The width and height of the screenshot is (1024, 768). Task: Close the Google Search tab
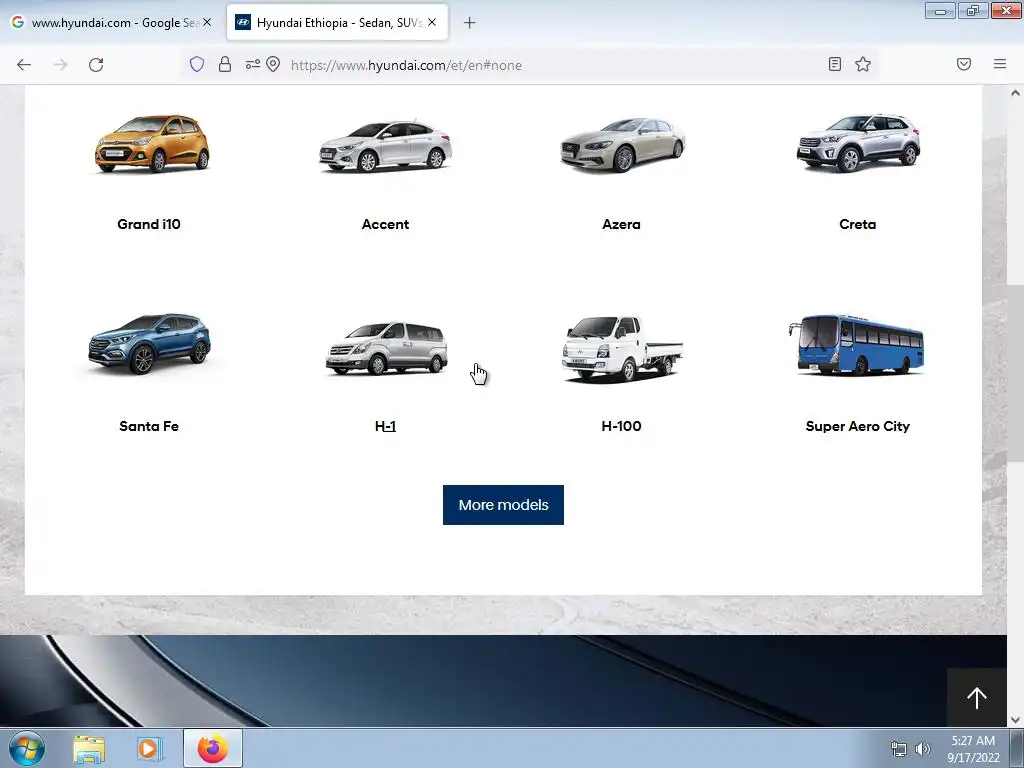coord(207,22)
